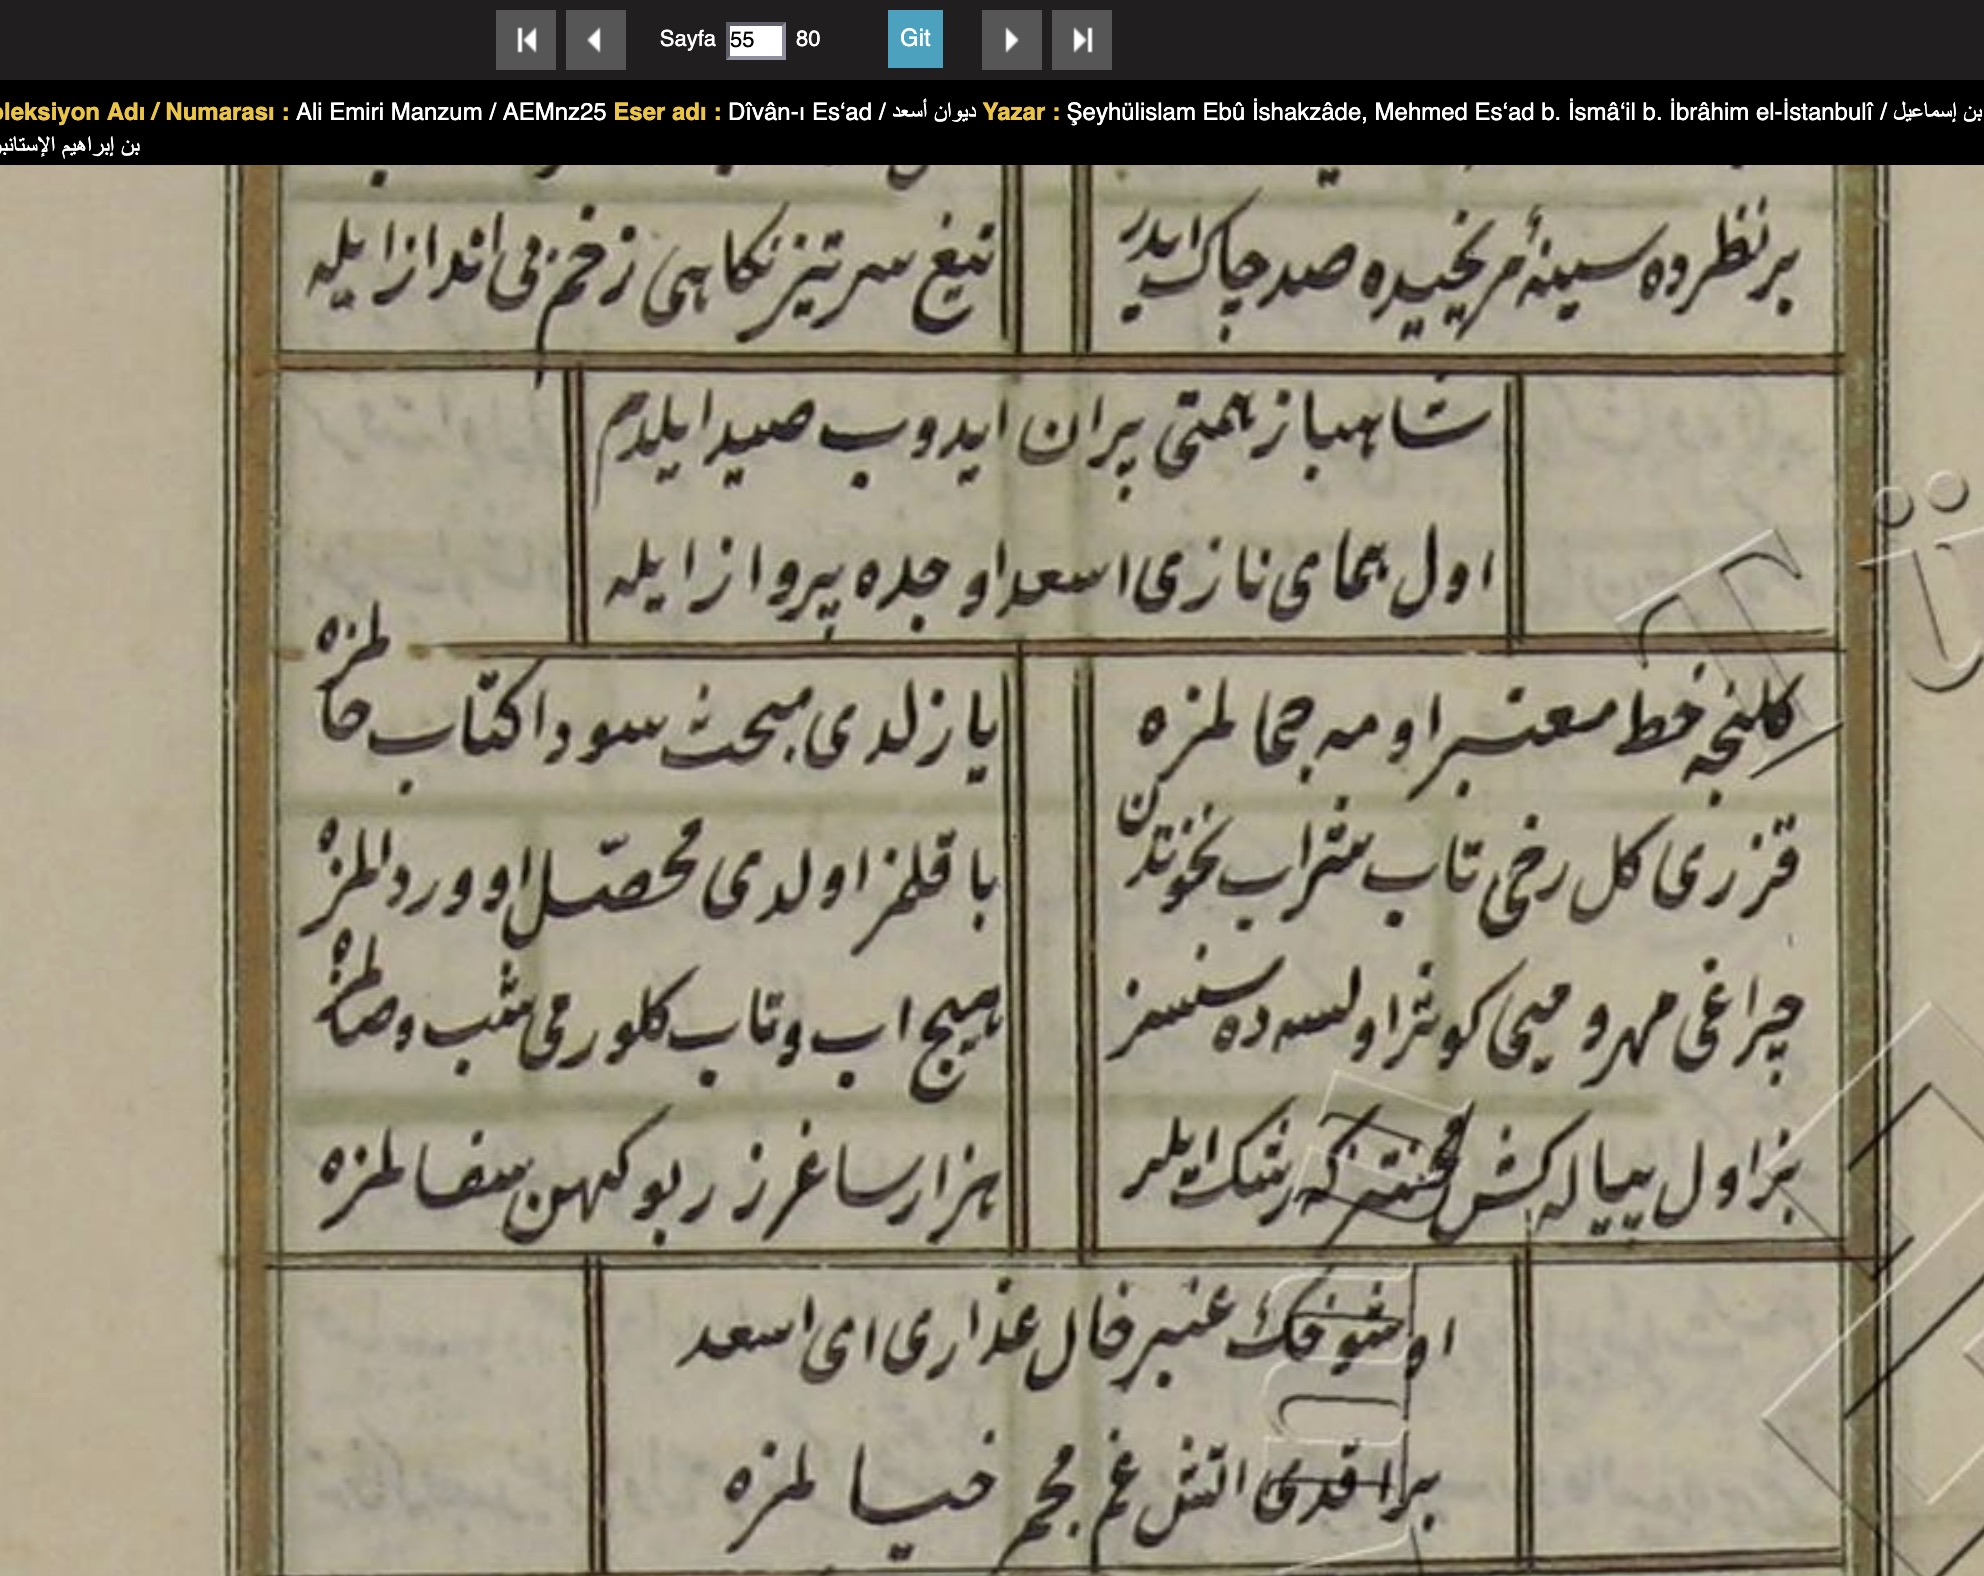Image resolution: width=1984 pixels, height=1576 pixels.
Task: Go to the first page
Action: point(526,40)
